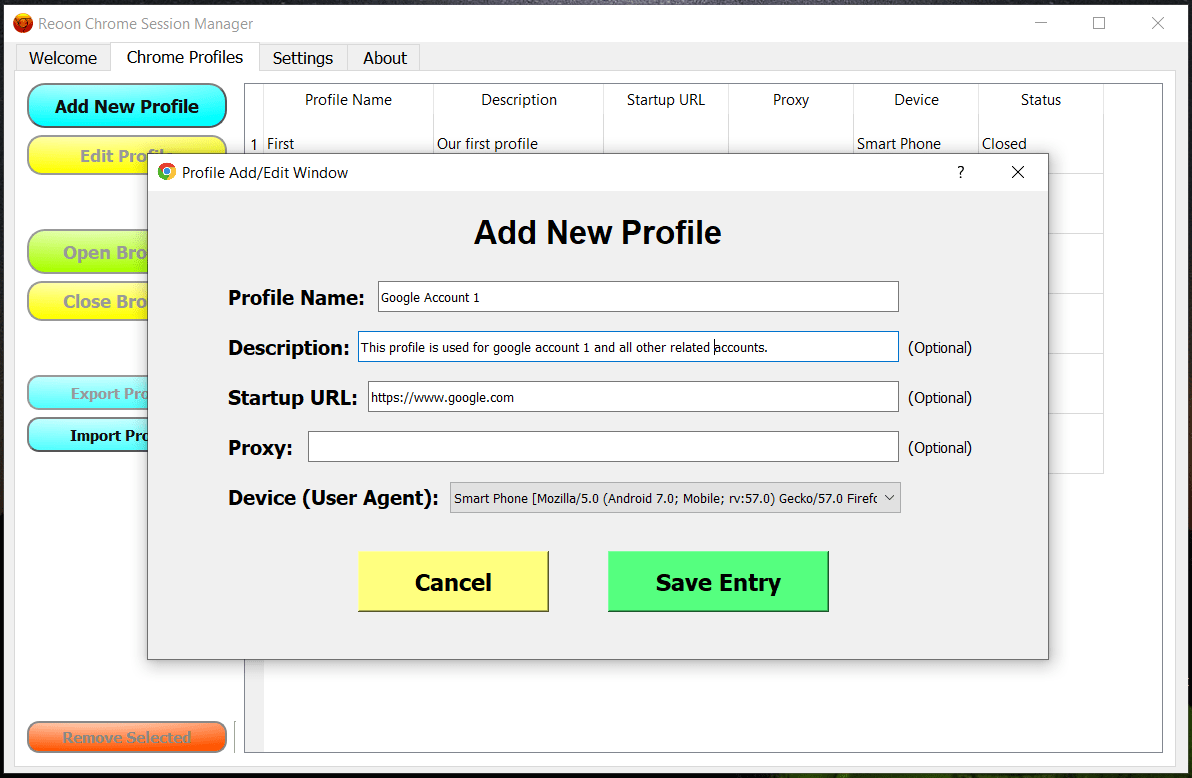Maximize the Reoon Session Manager window
Screen dimensions: 1192x778
[x=1098, y=23]
